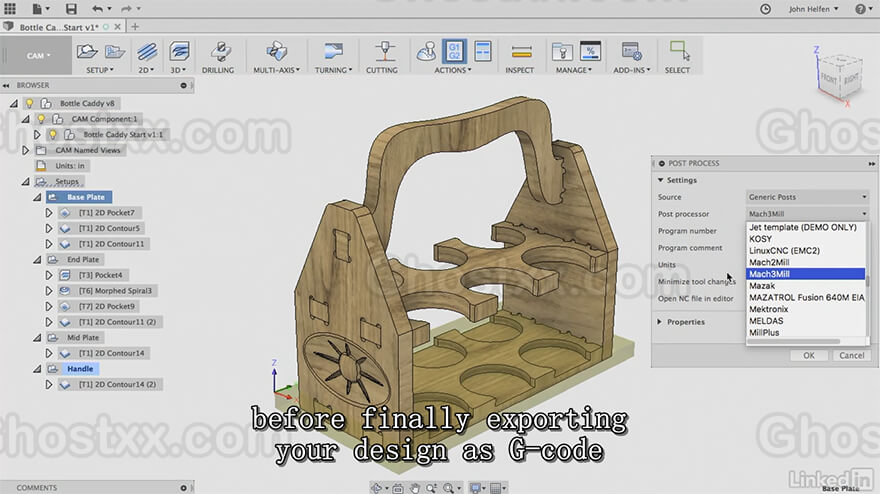Open the Add-Ins scripts icon
This screenshot has width=880, height=494.
pos(632,52)
